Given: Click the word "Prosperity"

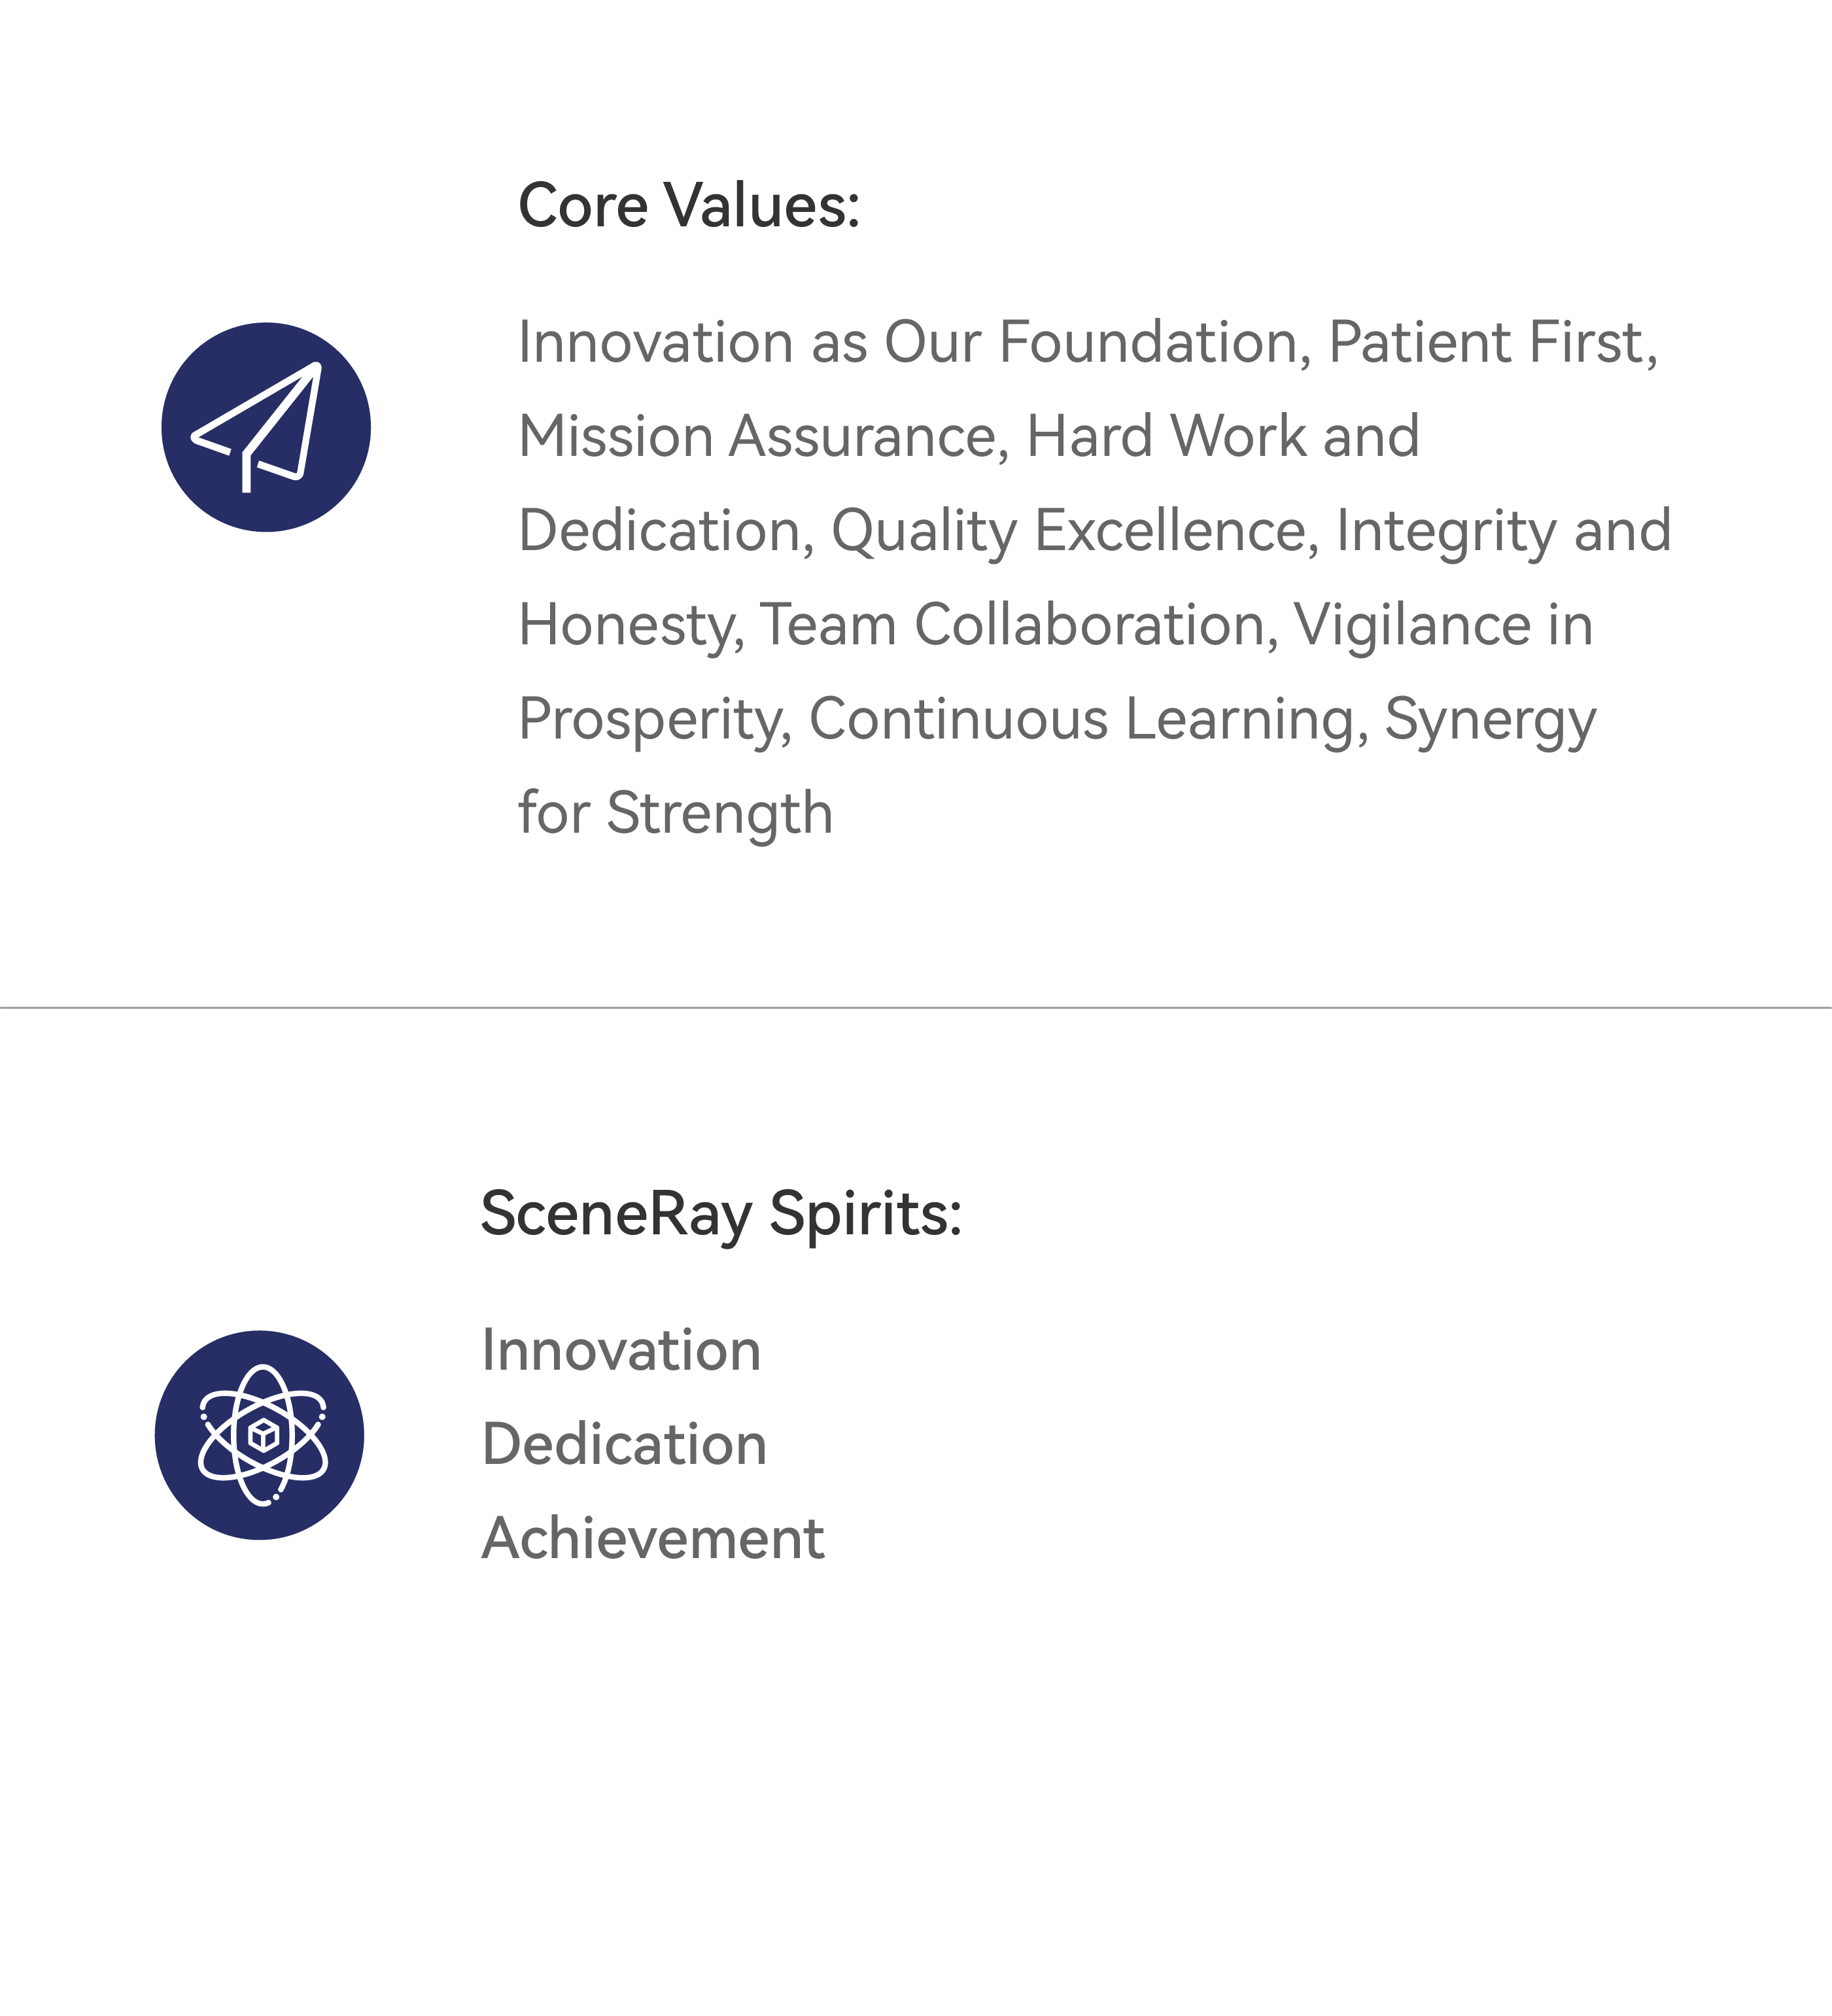Looking at the screenshot, I should click(650, 719).
